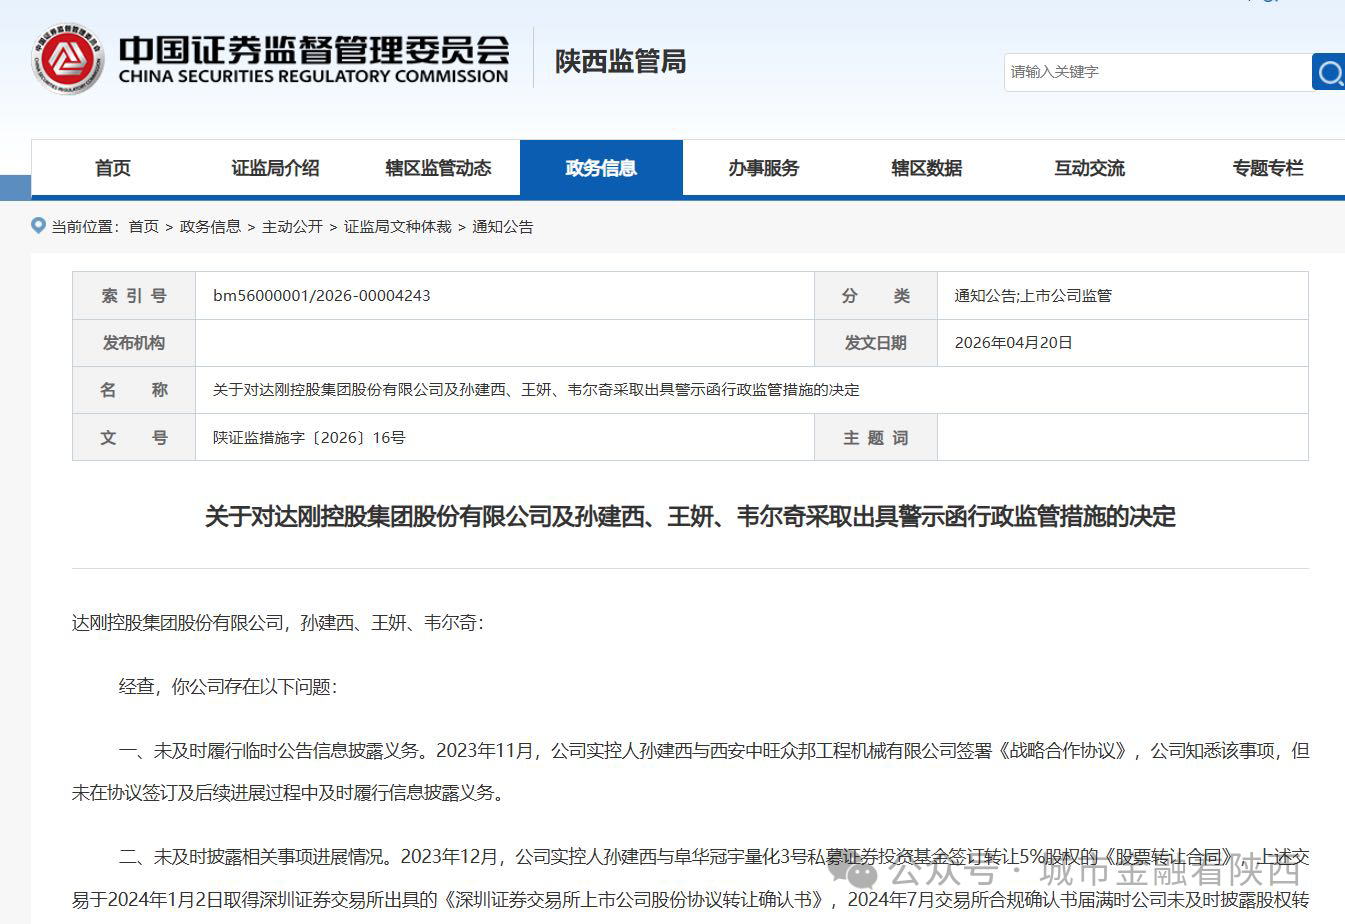Click the 文号 label cell

[x=134, y=438]
